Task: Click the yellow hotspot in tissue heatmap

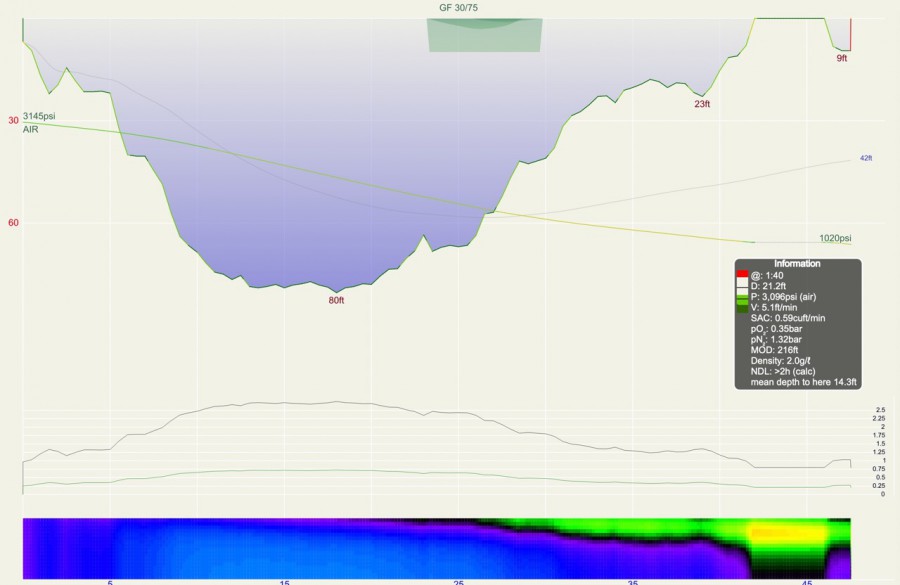Action: coord(770,533)
